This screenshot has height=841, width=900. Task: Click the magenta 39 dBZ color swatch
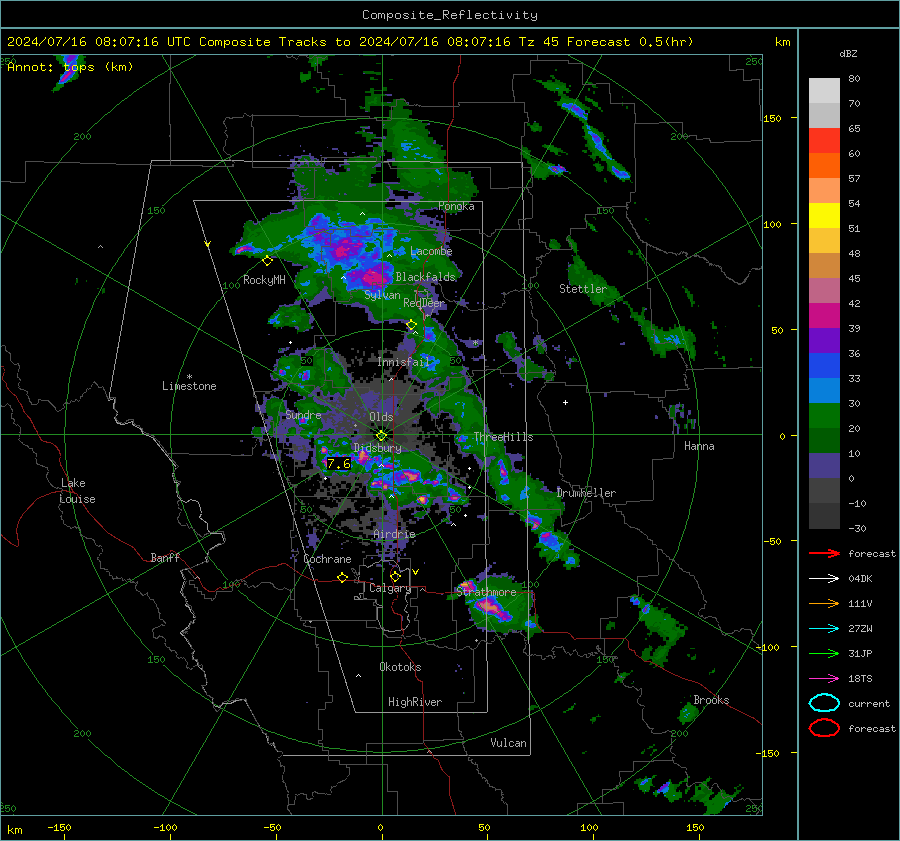click(x=824, y=316)
